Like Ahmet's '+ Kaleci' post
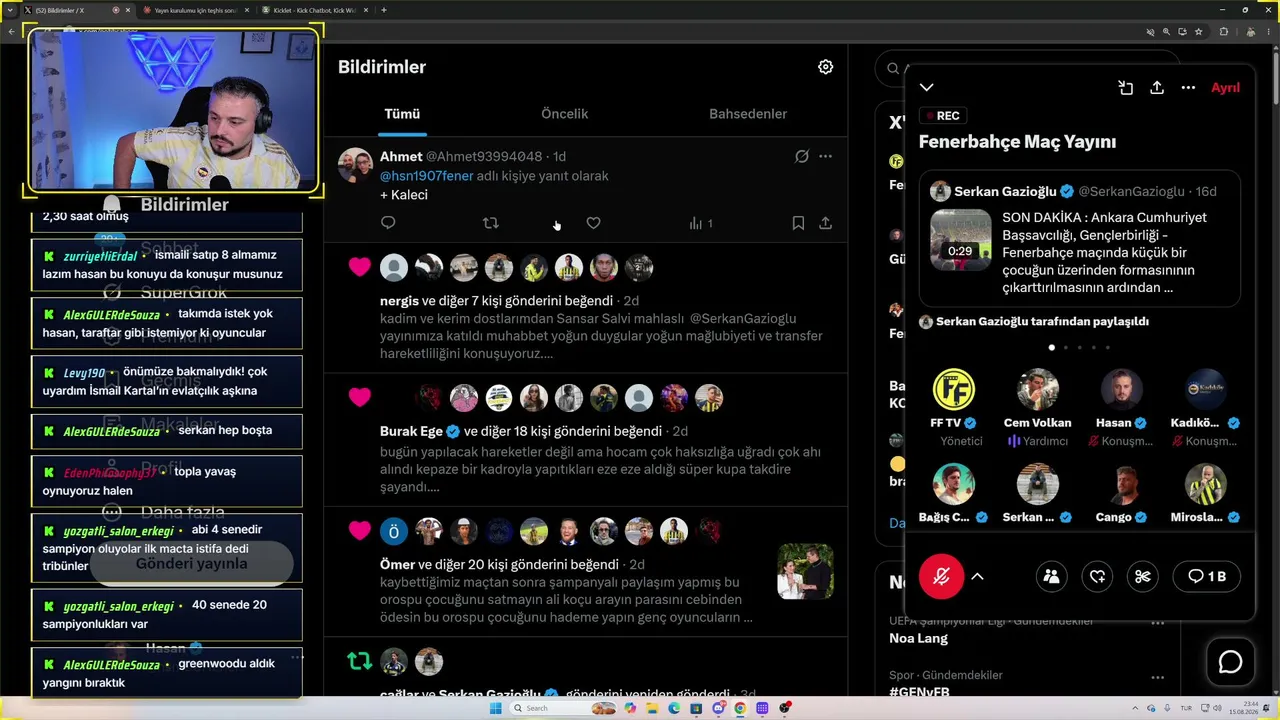Image resolution: width=1280 pixels, height=720 pixels. click(593, 223)
